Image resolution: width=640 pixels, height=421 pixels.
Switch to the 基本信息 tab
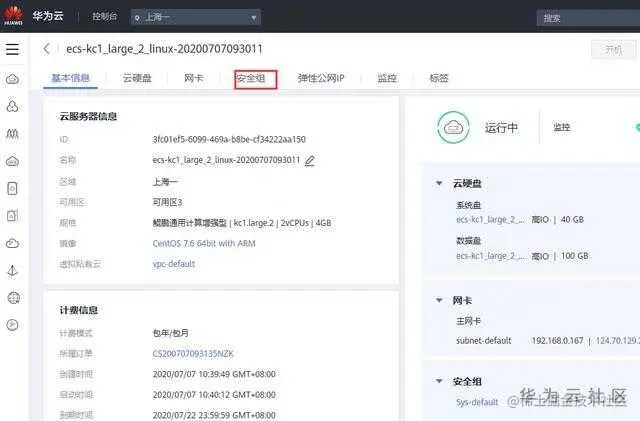70,78
